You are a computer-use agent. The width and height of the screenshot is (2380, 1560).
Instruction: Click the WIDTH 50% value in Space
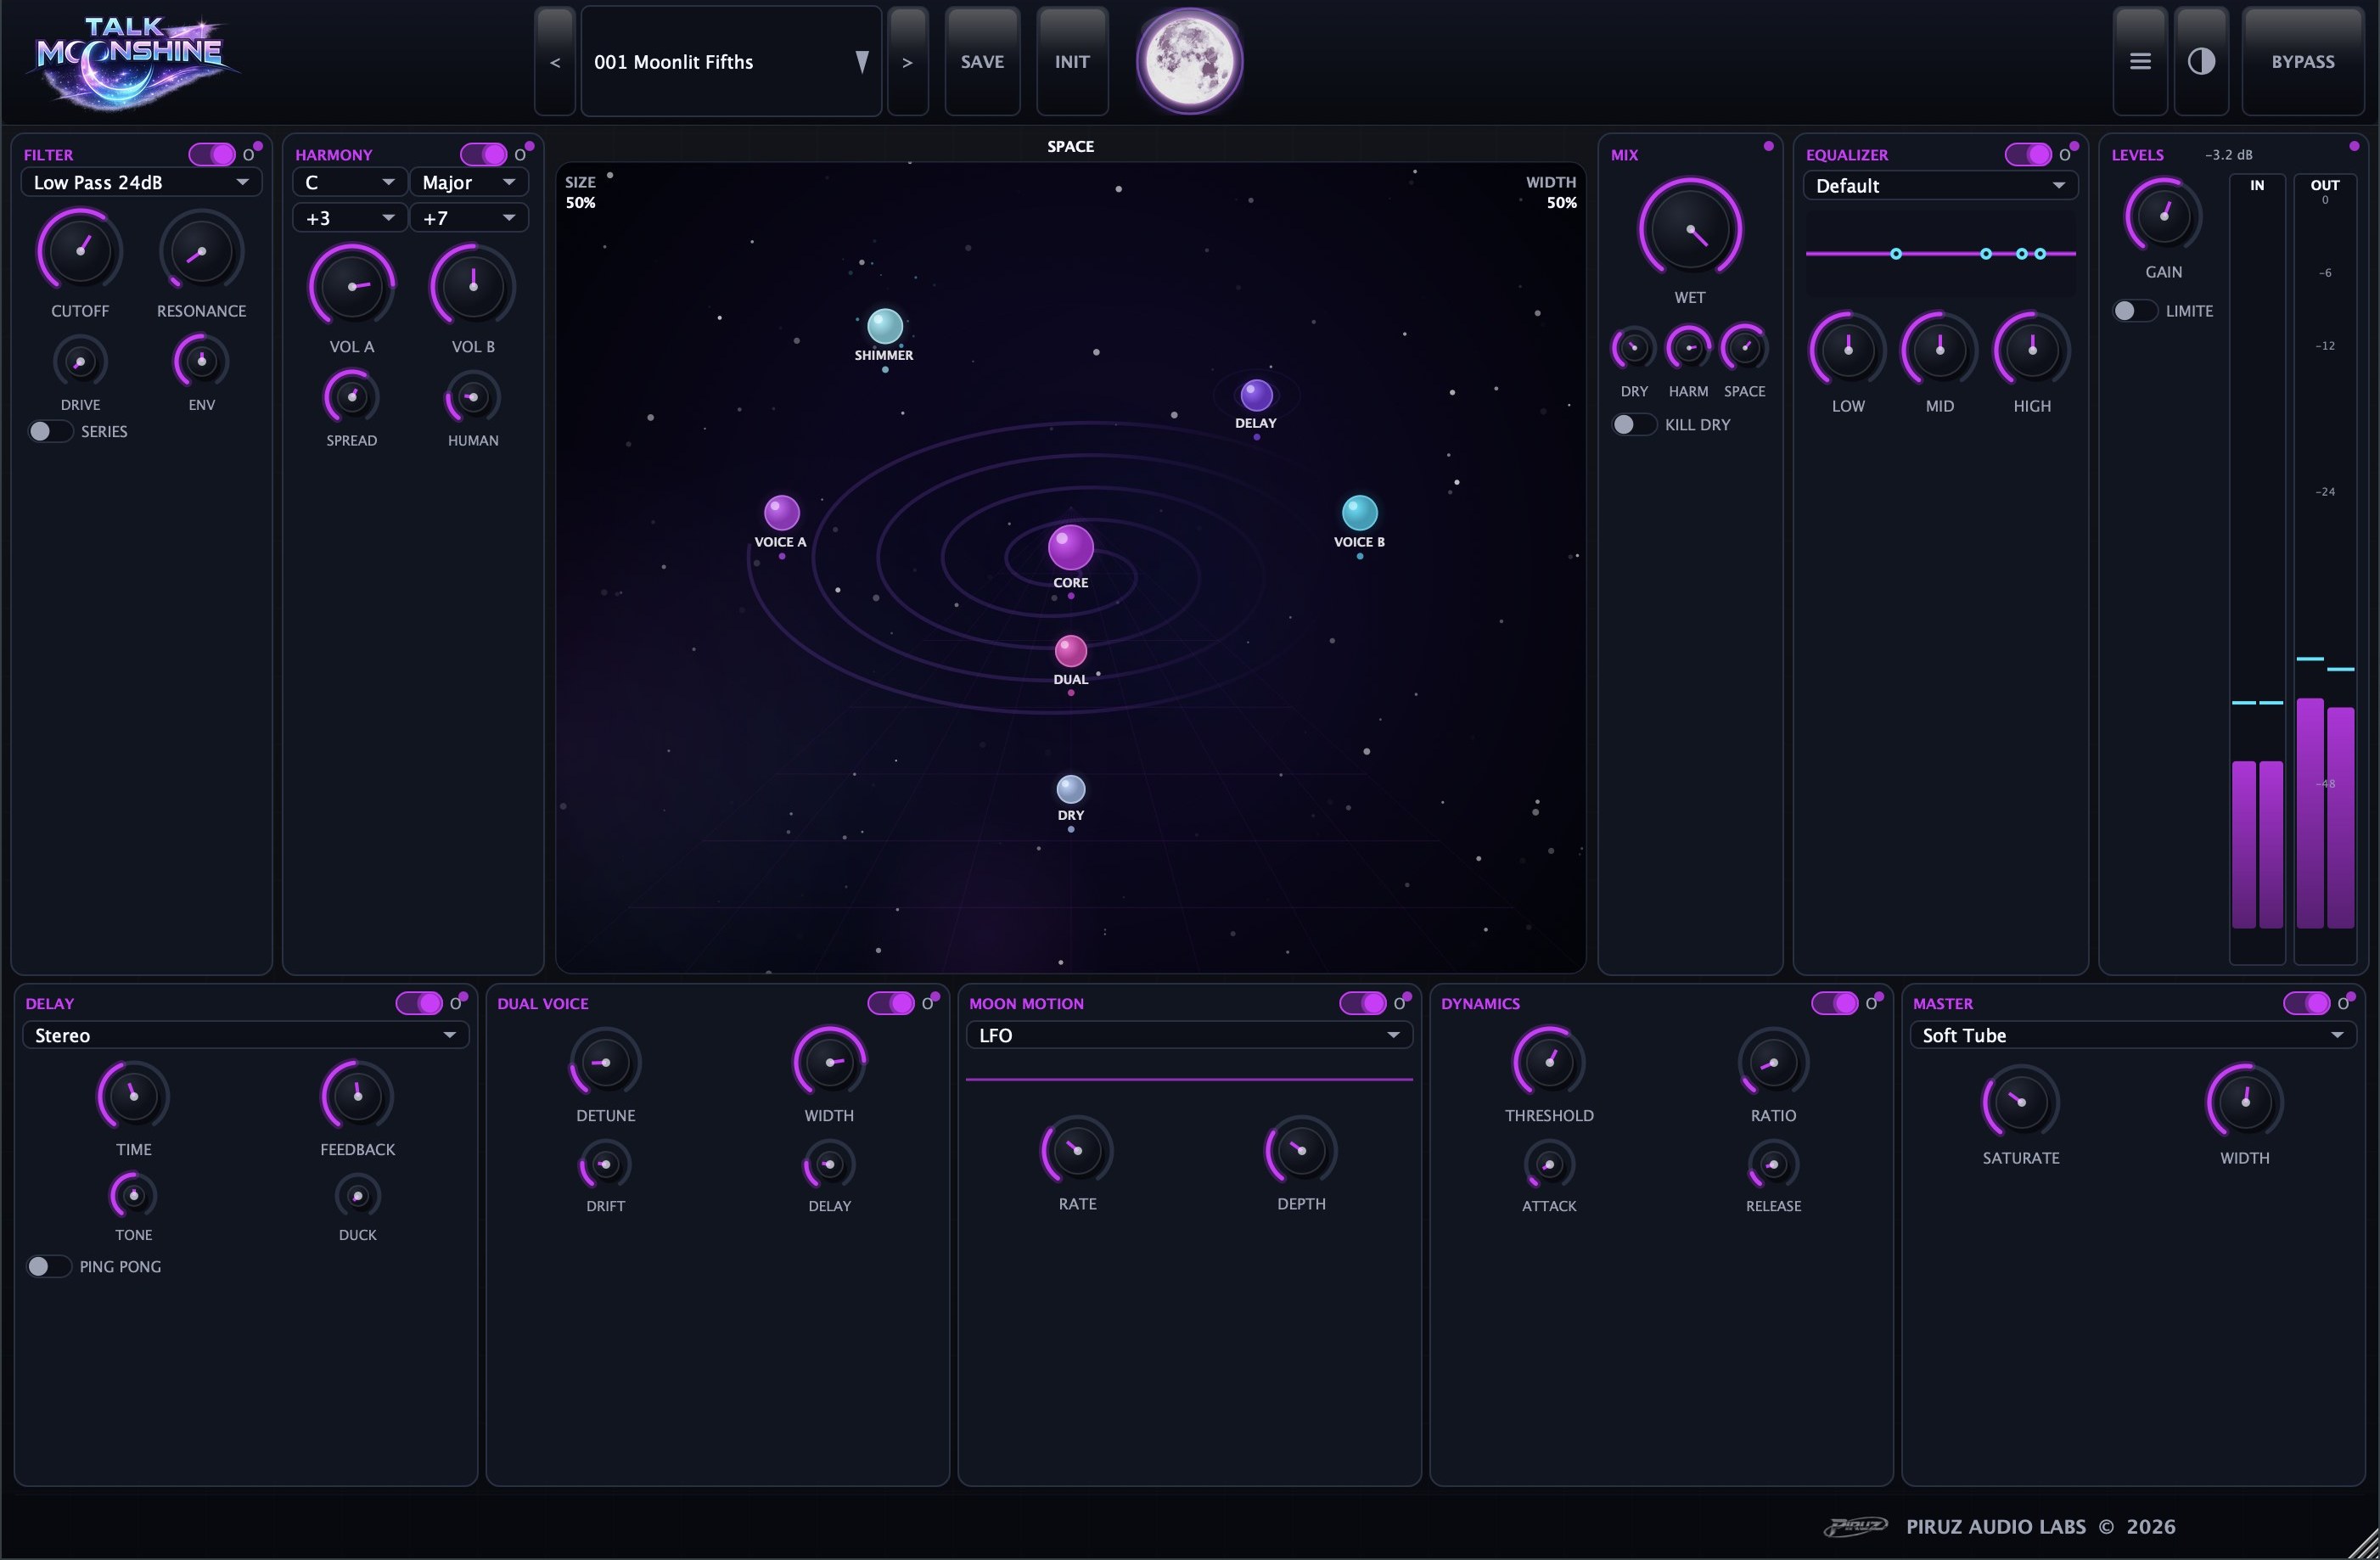click(1561, 203)
